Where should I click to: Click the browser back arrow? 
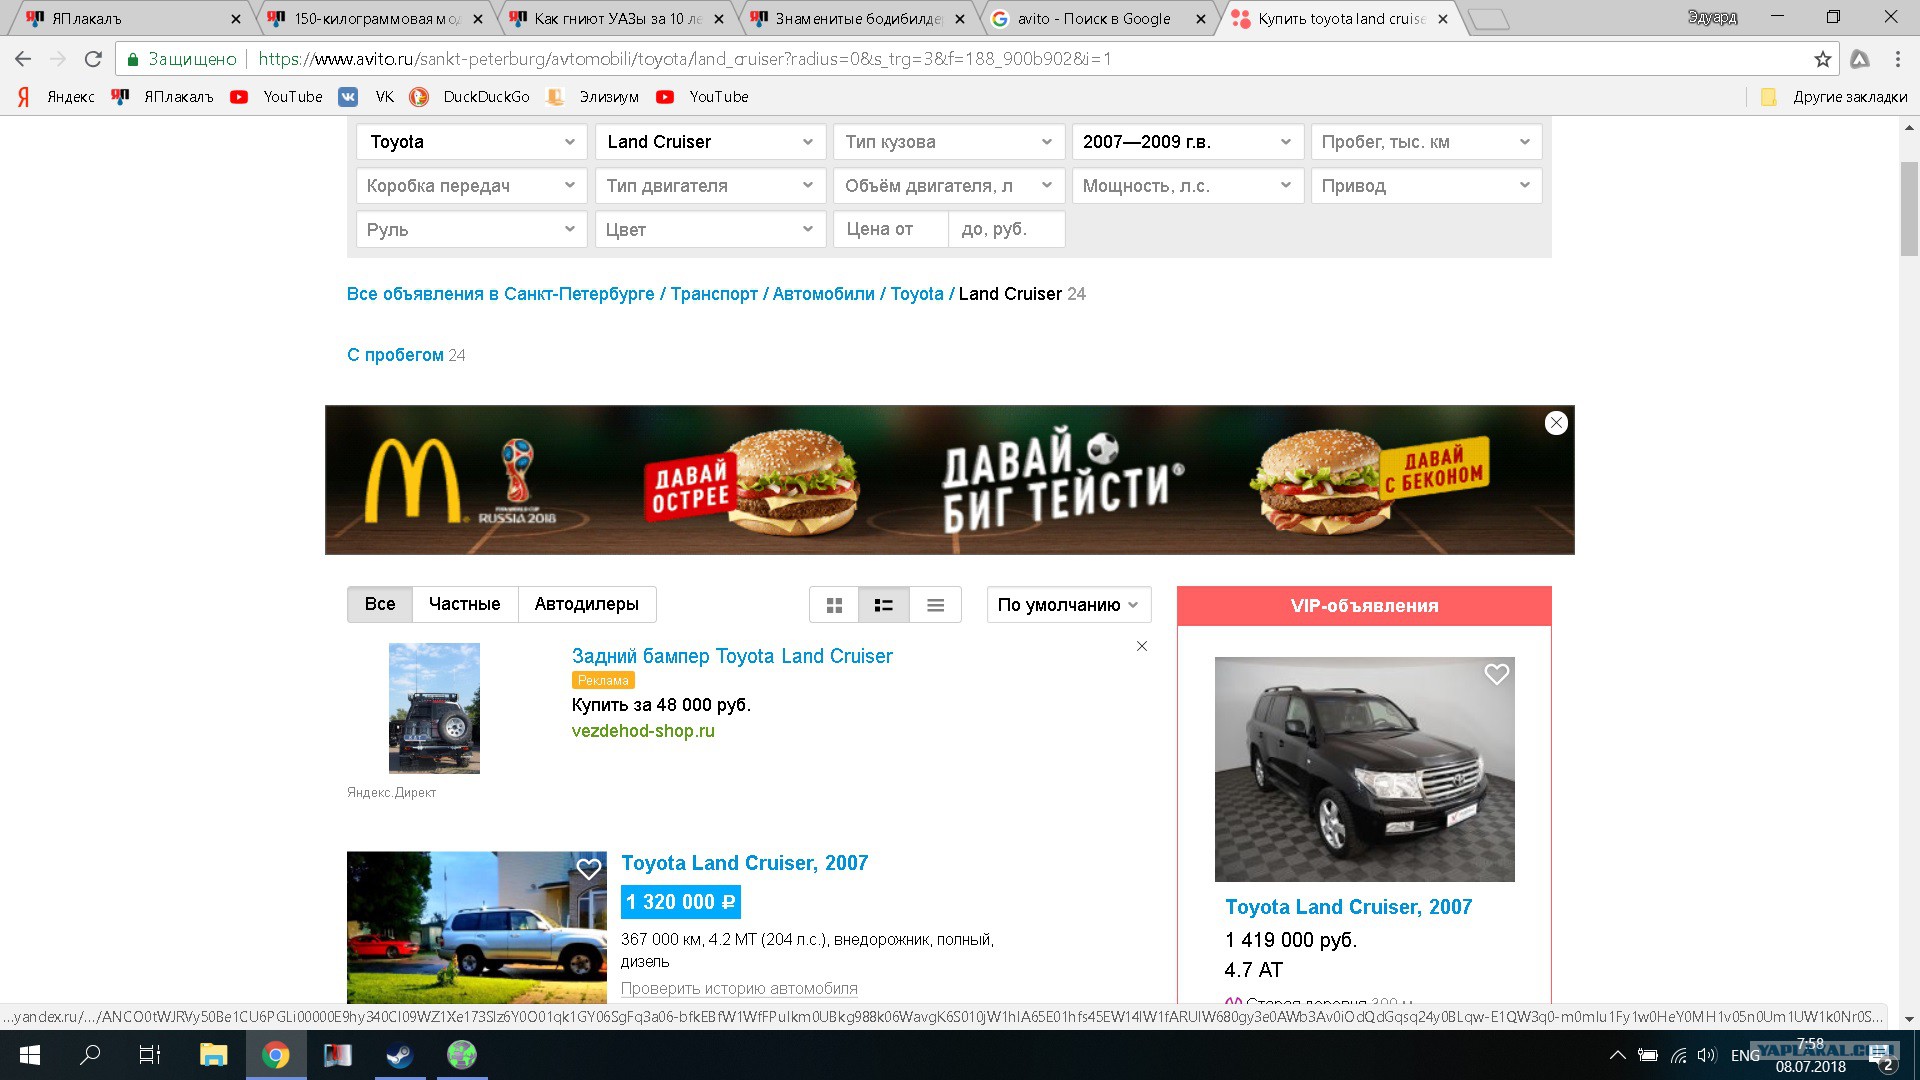[x=23, y=59]
